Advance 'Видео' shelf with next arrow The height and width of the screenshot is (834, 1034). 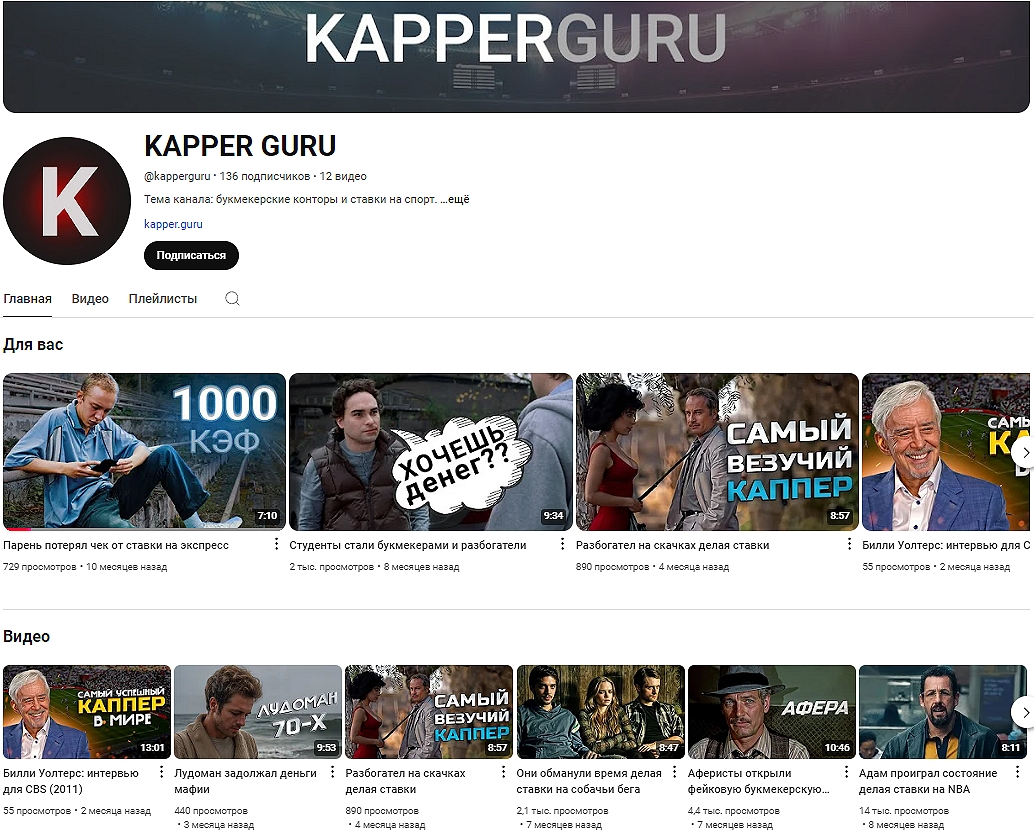point(1022,712)
